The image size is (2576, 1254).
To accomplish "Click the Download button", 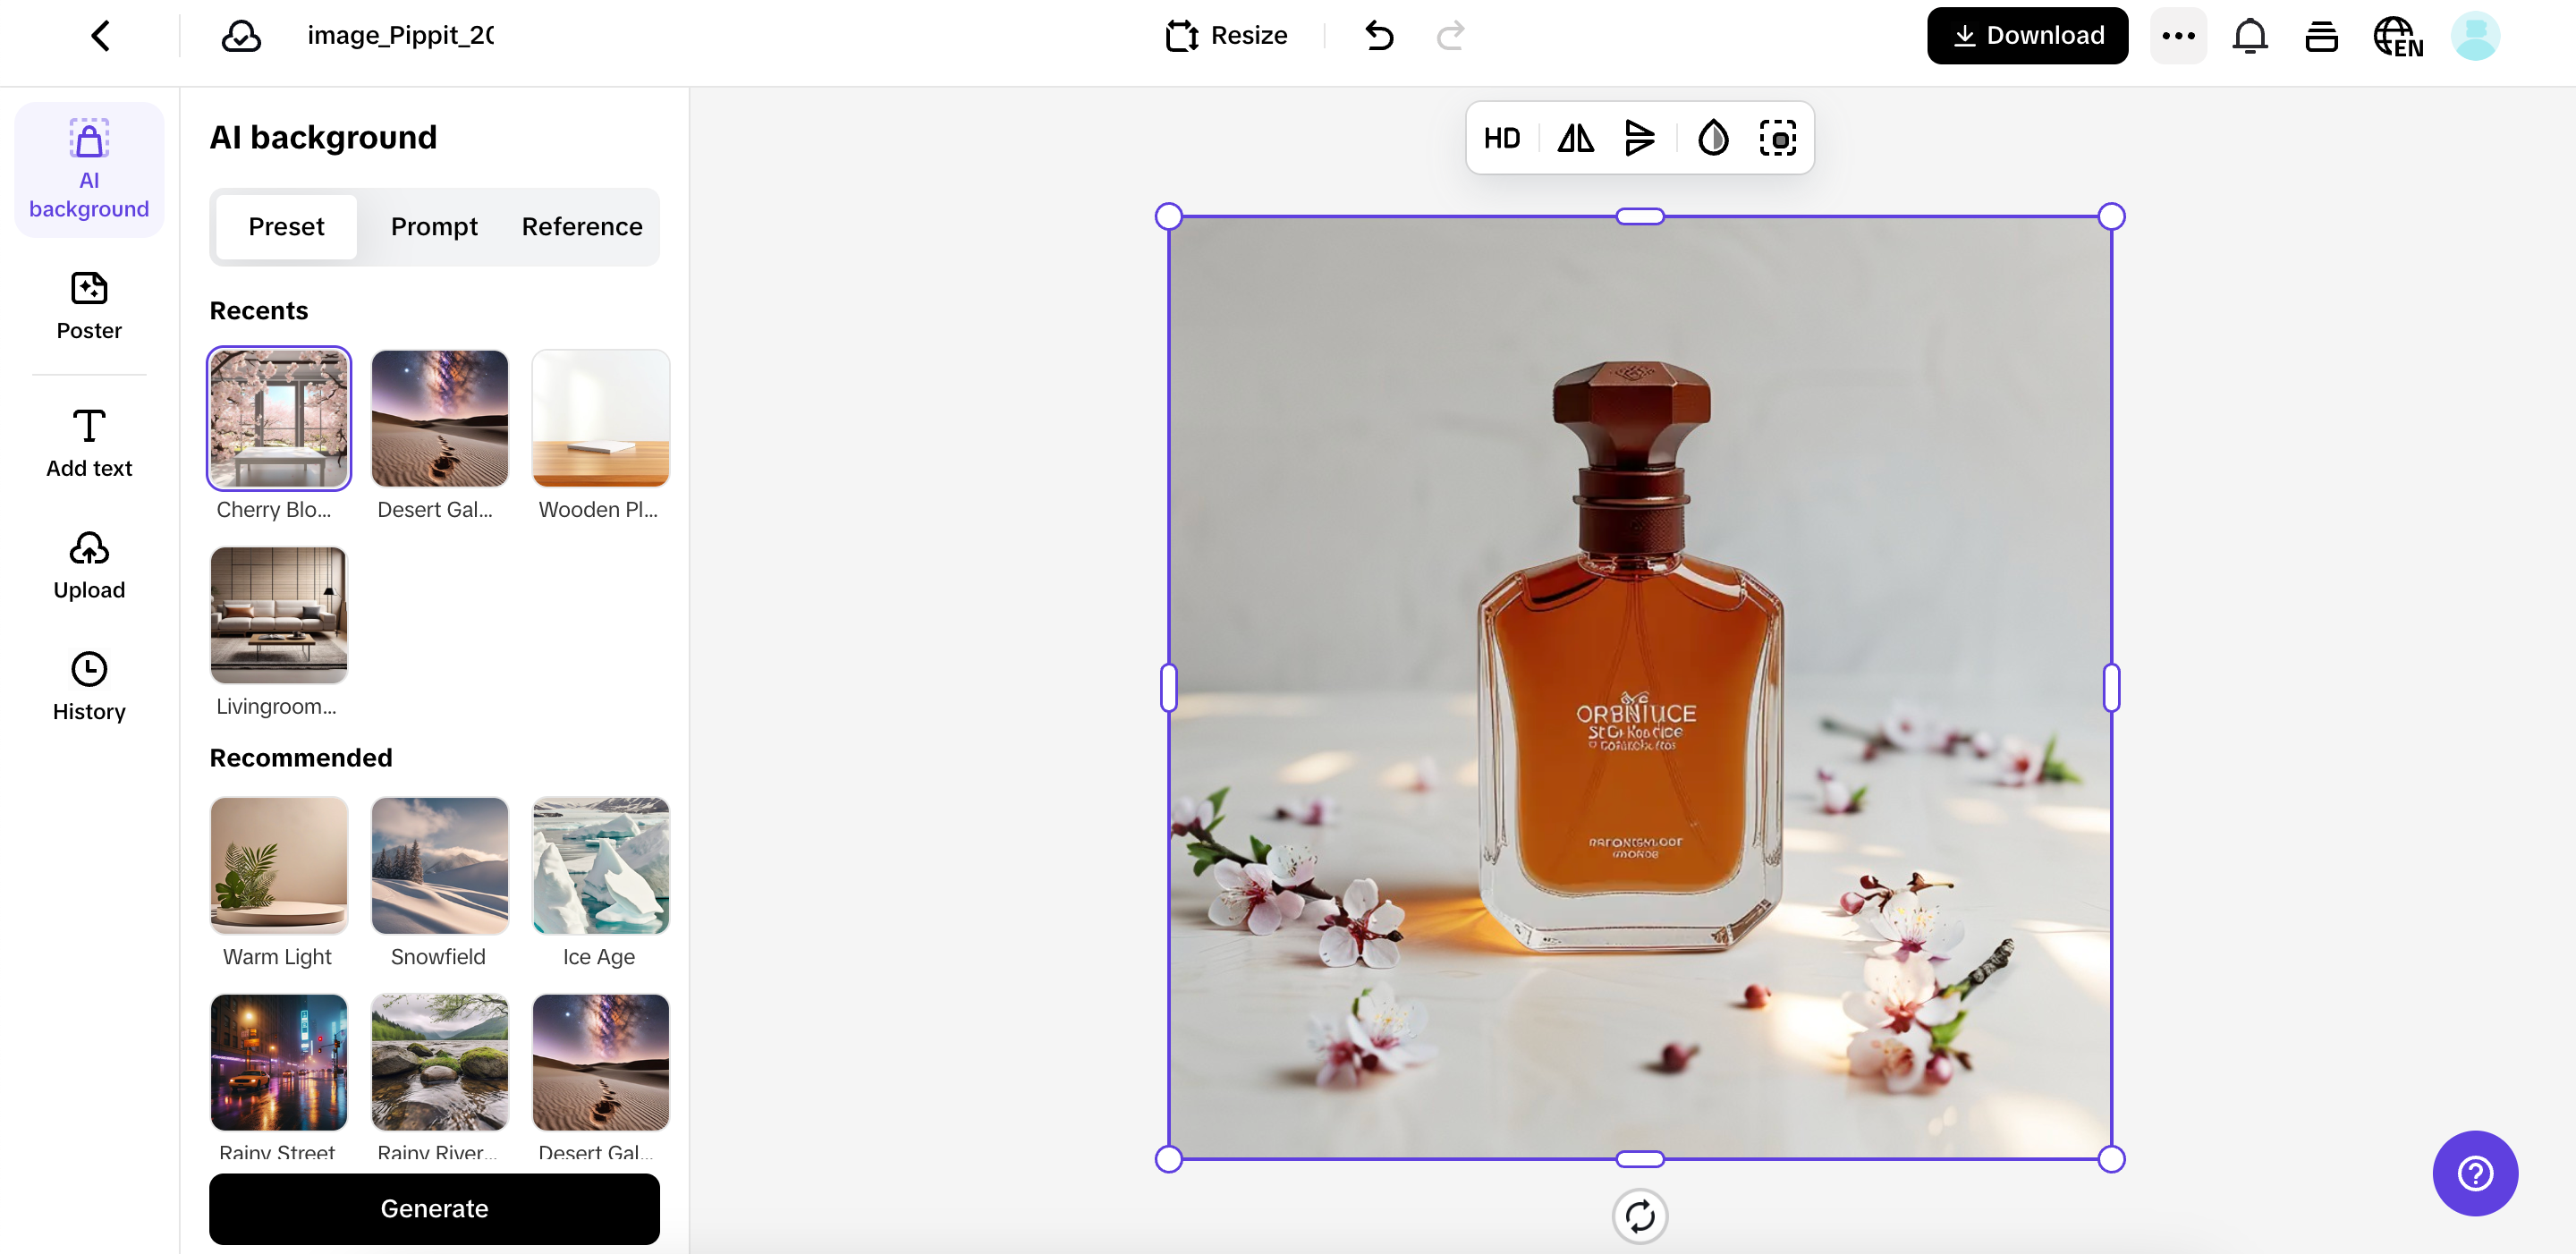I will 2027,36.
